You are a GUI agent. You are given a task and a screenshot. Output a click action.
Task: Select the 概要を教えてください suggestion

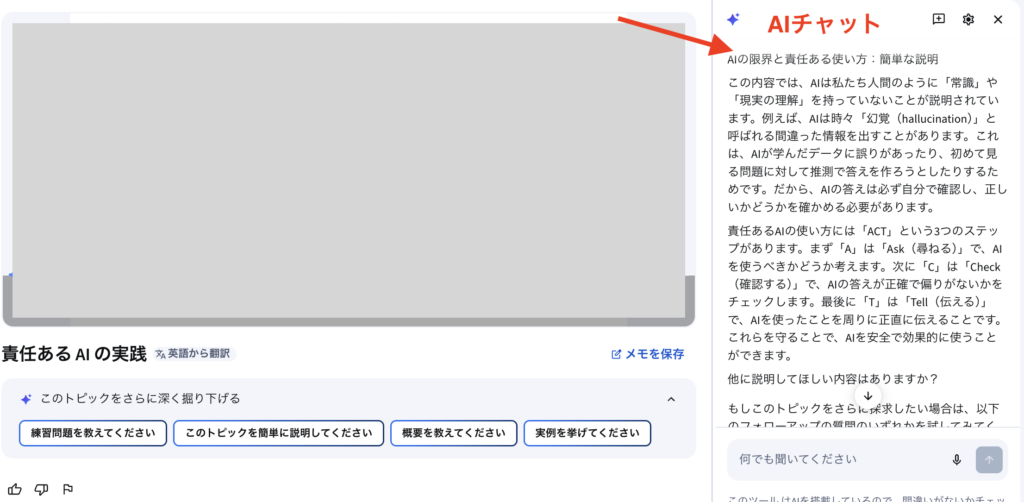pyautogui.click(x=454, y=433)
